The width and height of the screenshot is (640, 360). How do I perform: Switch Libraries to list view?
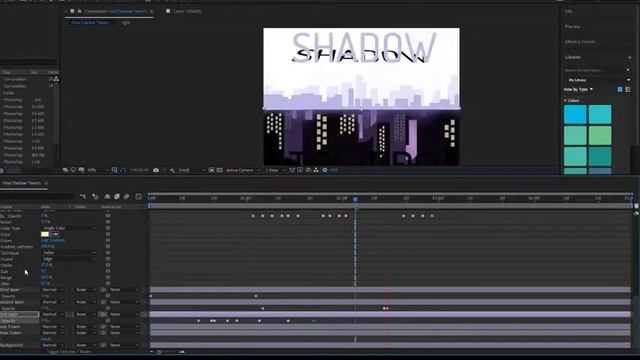point(628,89)
